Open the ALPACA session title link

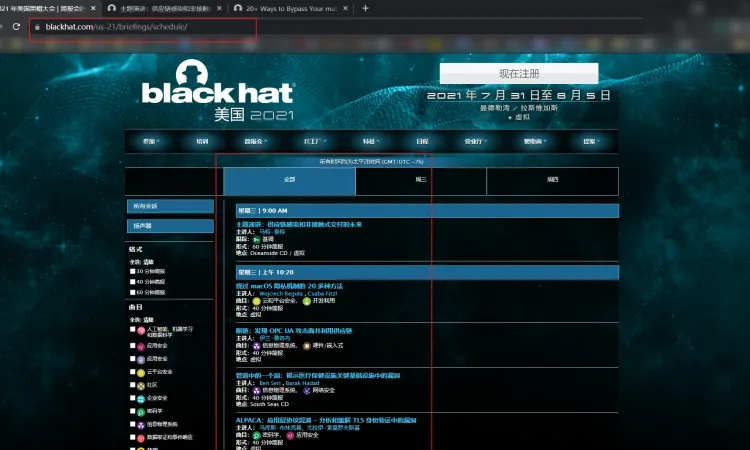326,420
